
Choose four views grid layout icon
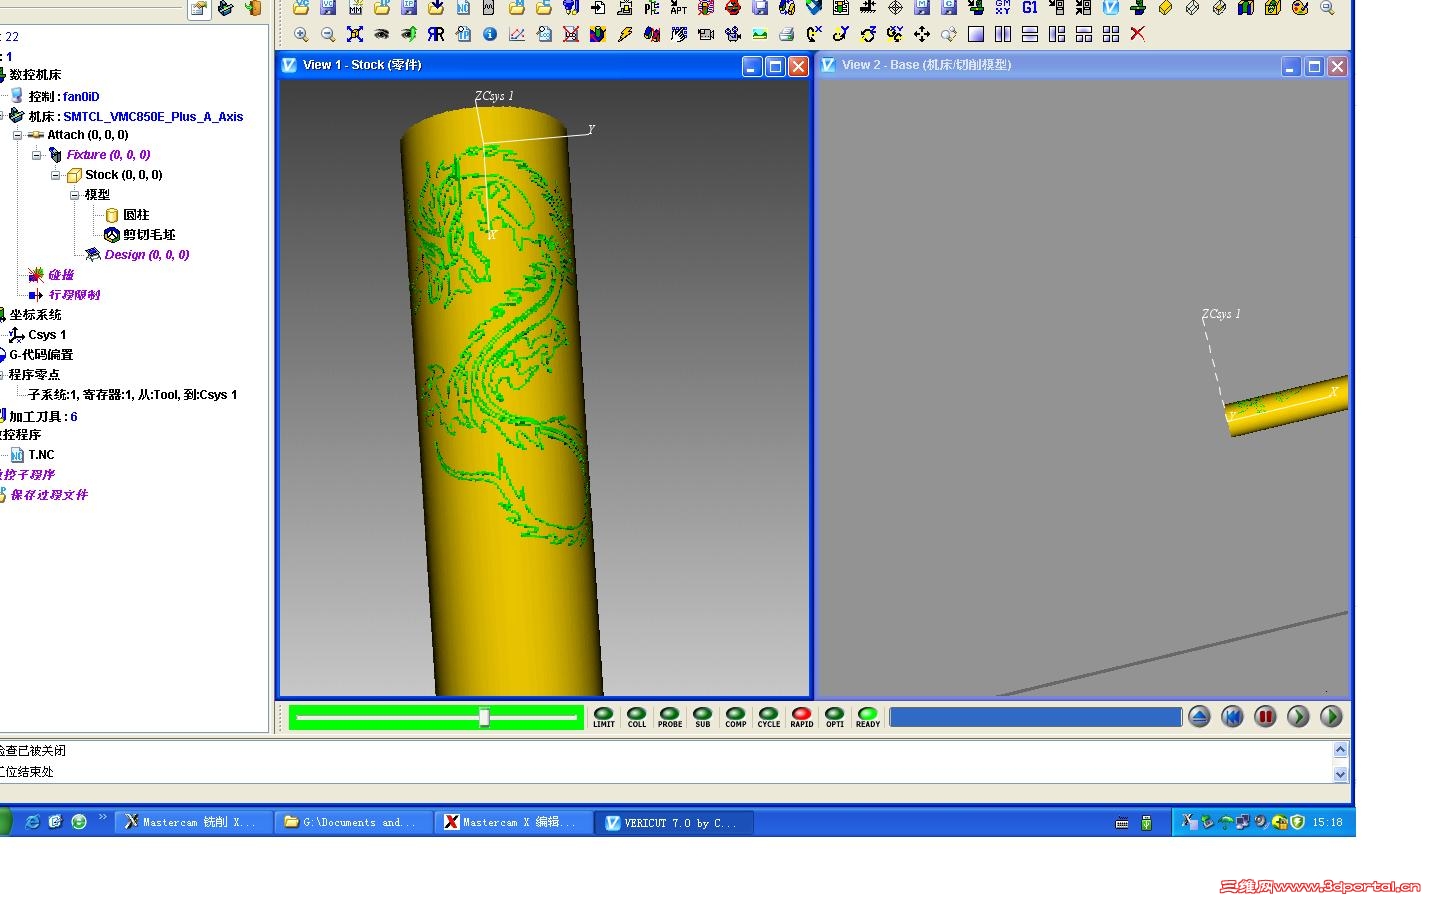click(x=1111, y=34)
